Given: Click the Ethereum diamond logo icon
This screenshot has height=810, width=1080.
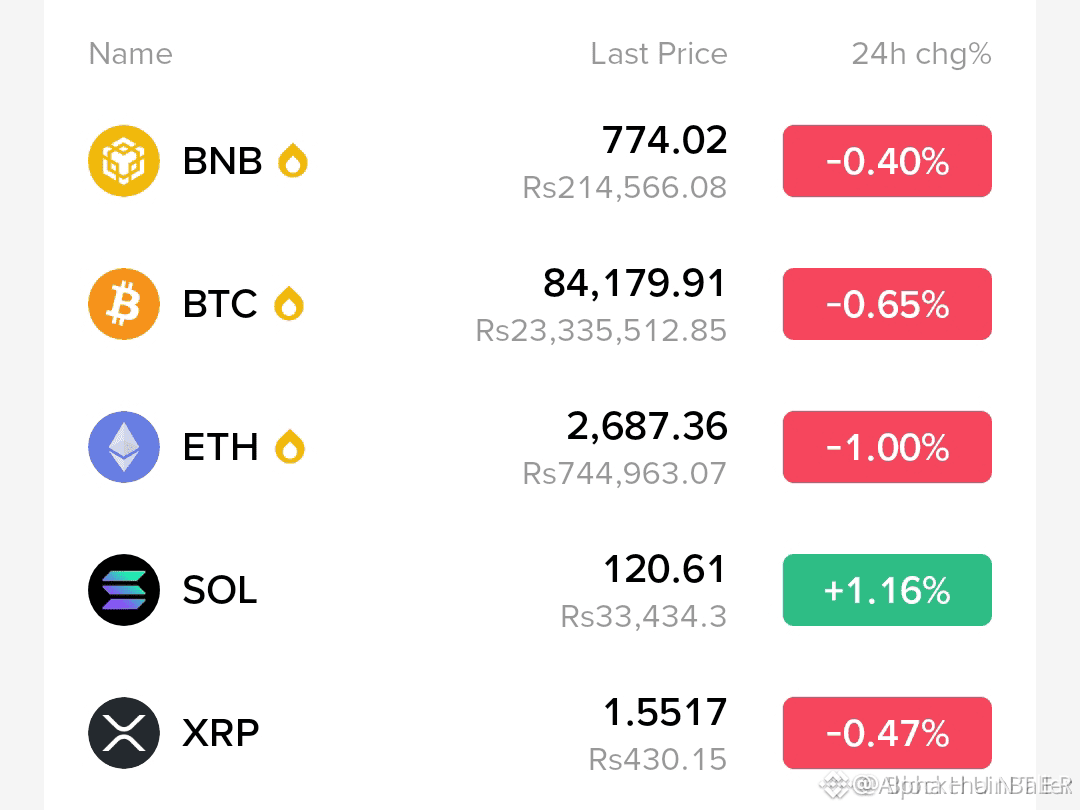Looking at the screenshot, I should pyautogui.click(x=124, y=447).
